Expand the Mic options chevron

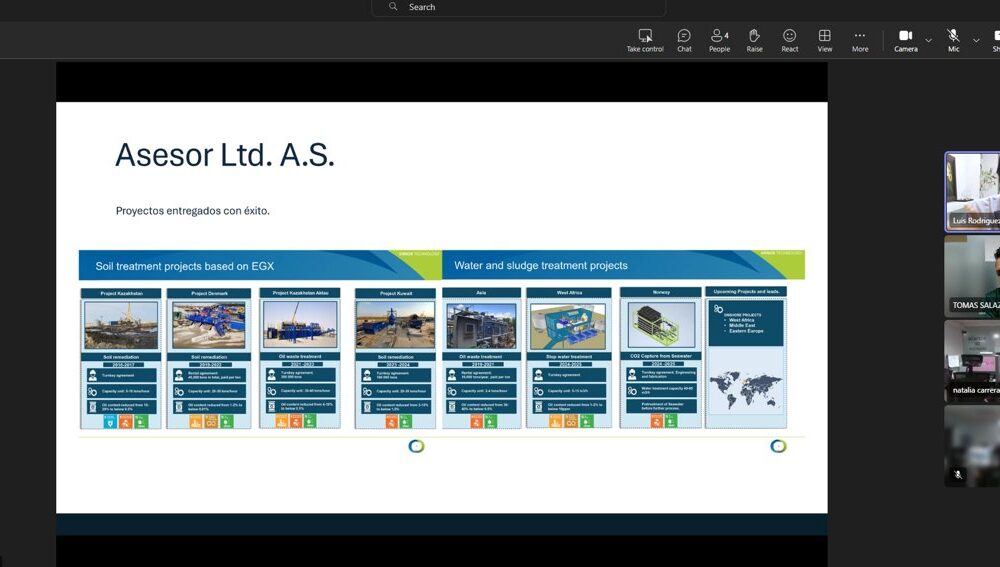click(x=976, y=40)
